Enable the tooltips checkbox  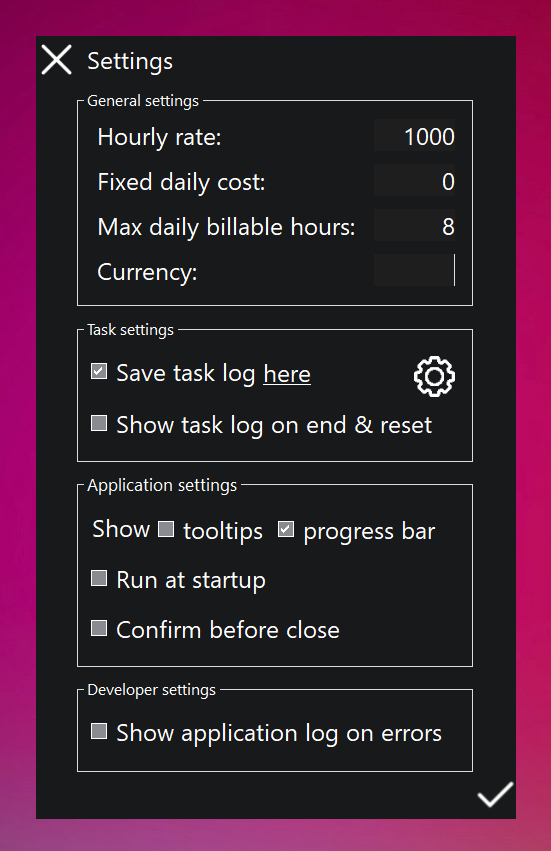pos(166,529)
